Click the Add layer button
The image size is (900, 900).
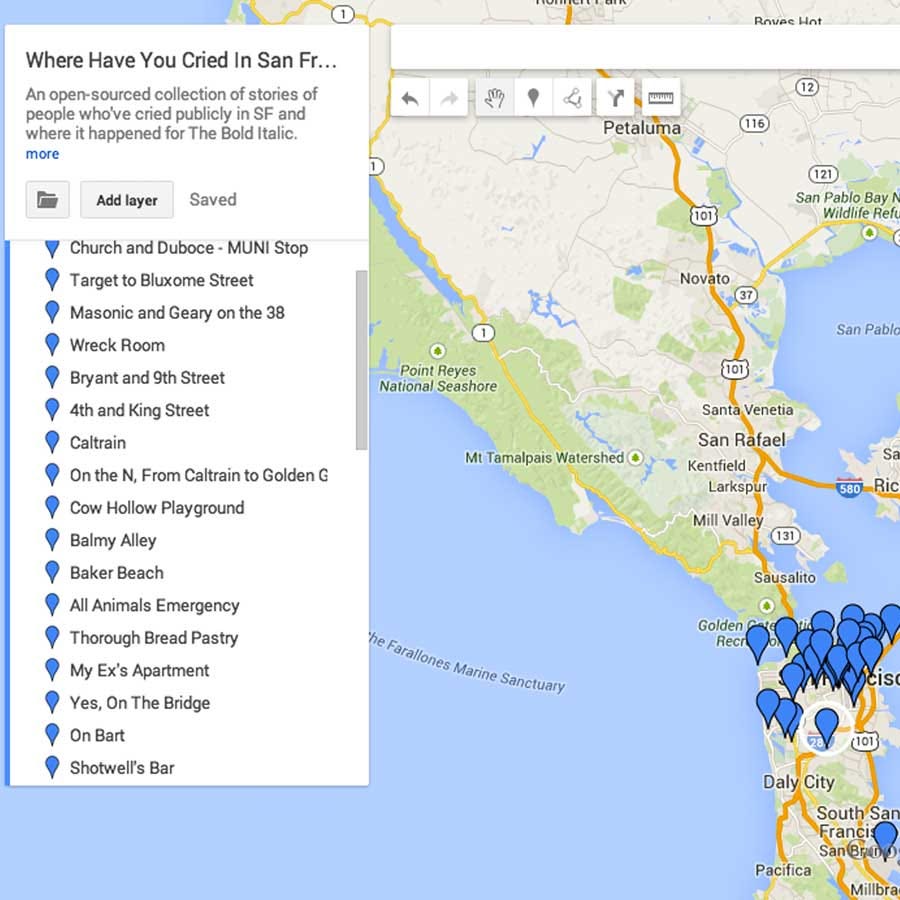pyautogui.click(x=126, y=200)
